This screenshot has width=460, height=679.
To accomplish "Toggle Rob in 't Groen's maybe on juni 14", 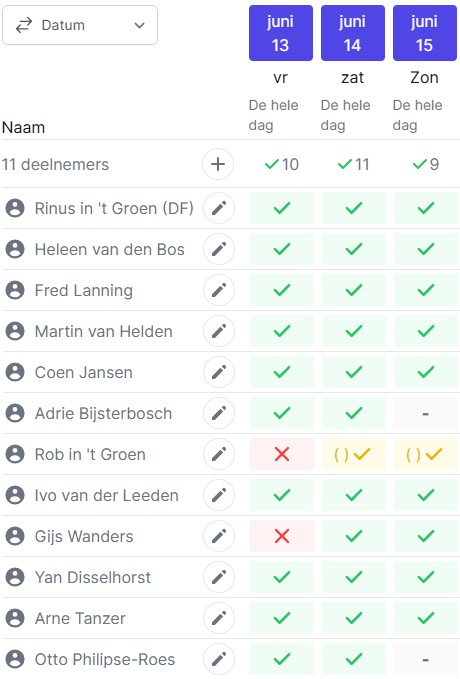I will (353, 454).
